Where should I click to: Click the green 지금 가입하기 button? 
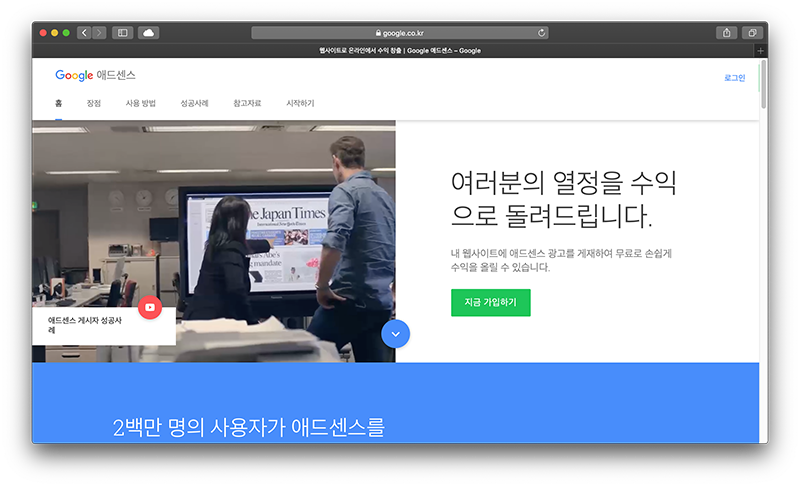point(490,302)
